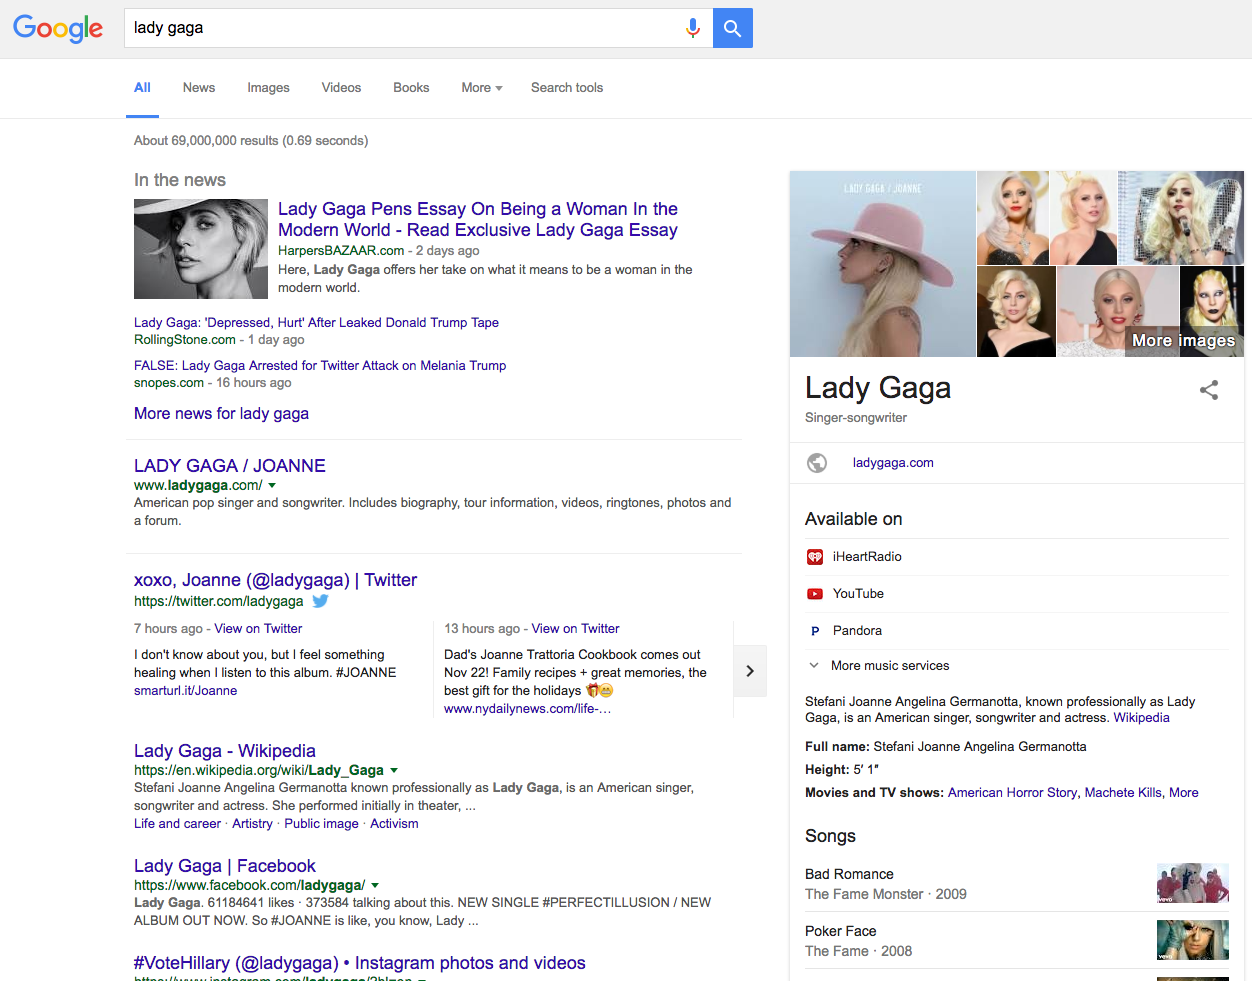1252x981 pixels.
Task: Open Artistry sitelink
Action: pos(252,824)
